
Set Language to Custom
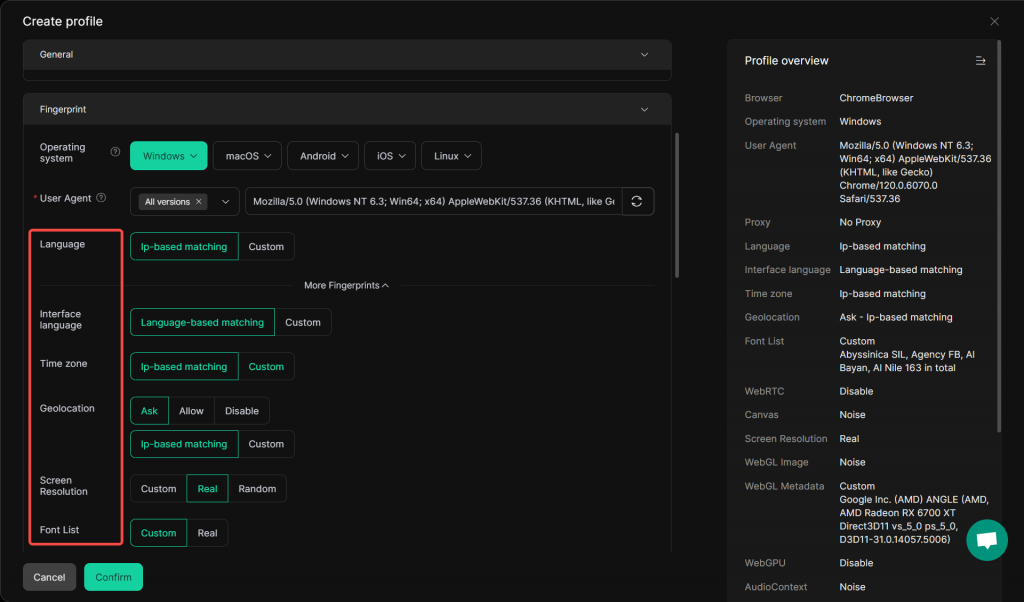click(x=266, y=247)
